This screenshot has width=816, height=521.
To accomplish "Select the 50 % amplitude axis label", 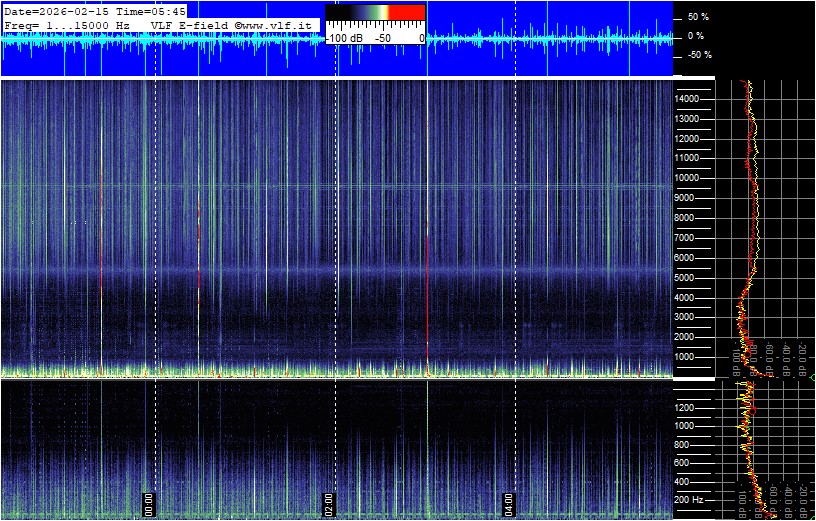I will [697, 18].
